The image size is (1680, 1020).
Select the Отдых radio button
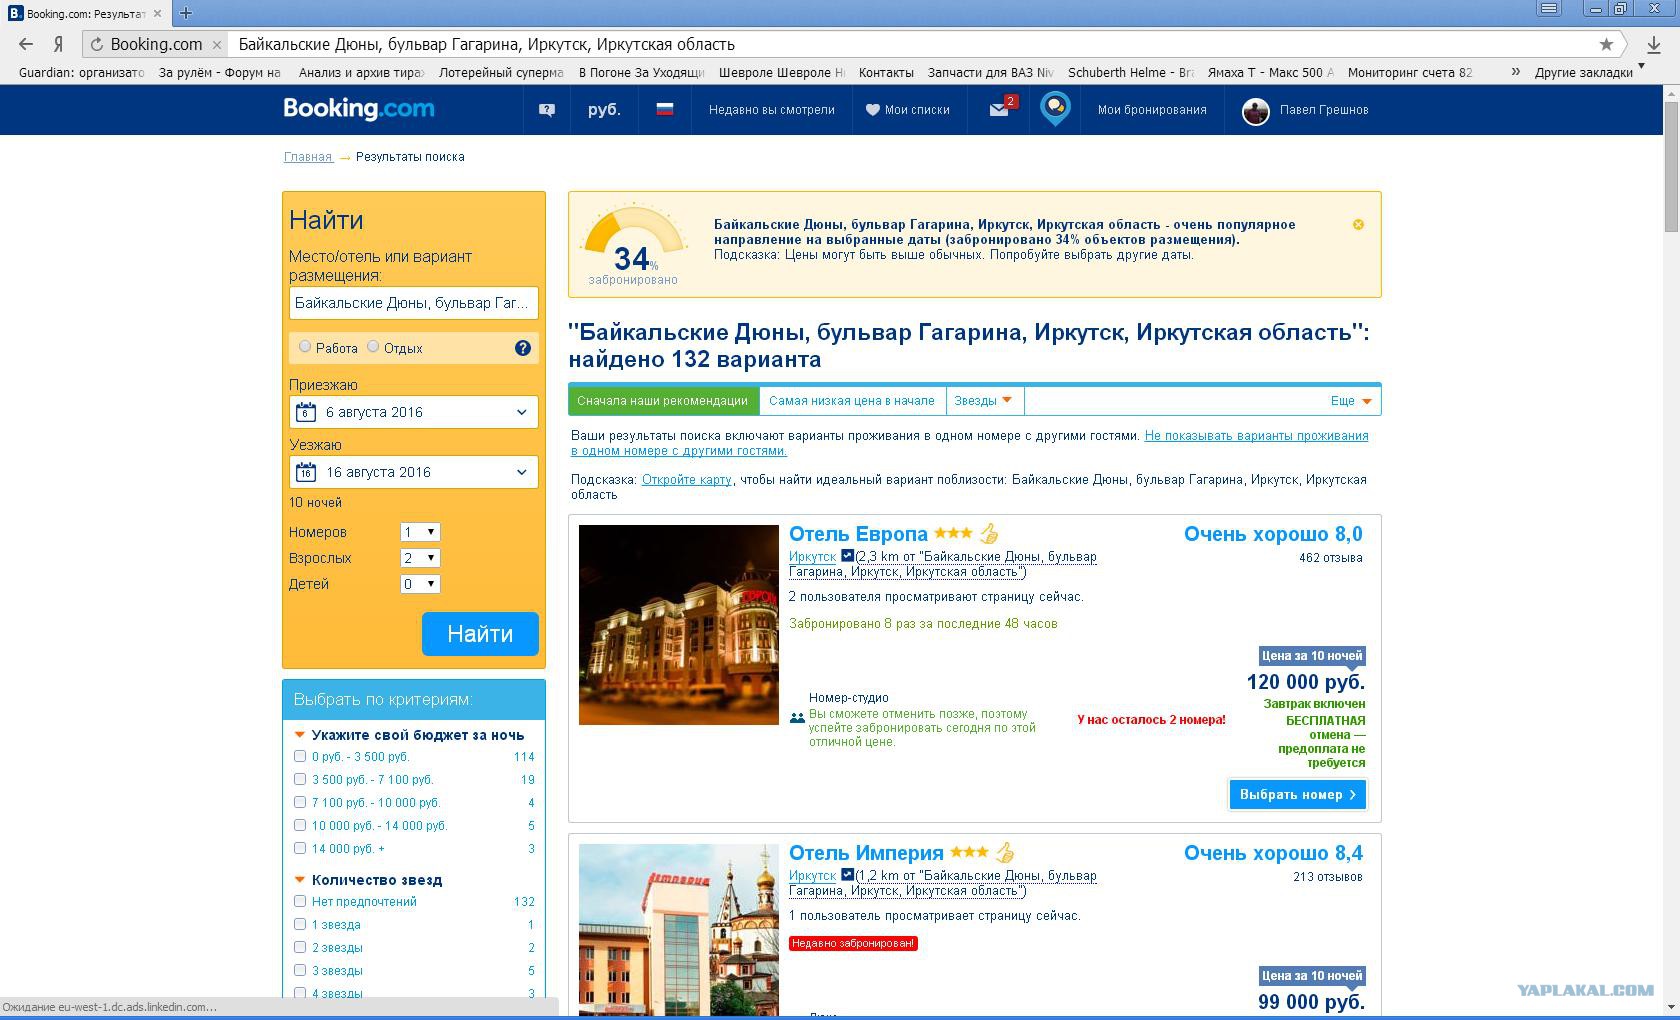373,346
